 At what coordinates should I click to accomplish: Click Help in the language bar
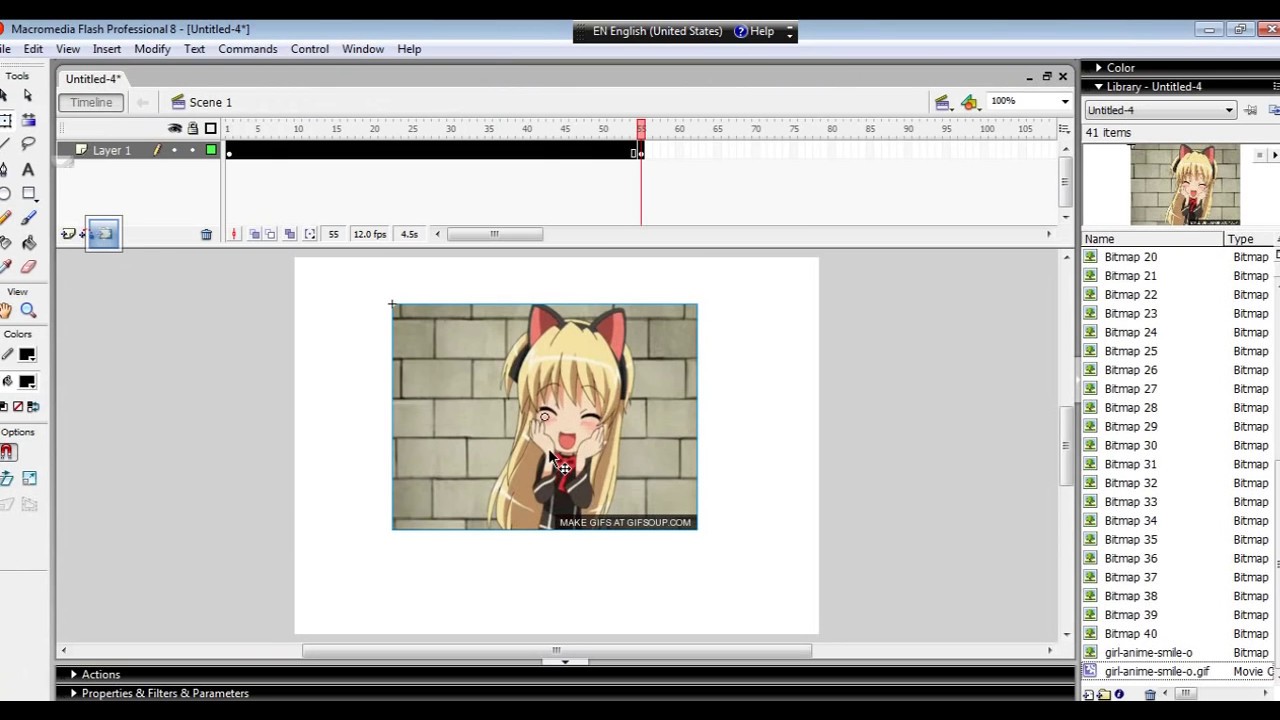point(754,31)
